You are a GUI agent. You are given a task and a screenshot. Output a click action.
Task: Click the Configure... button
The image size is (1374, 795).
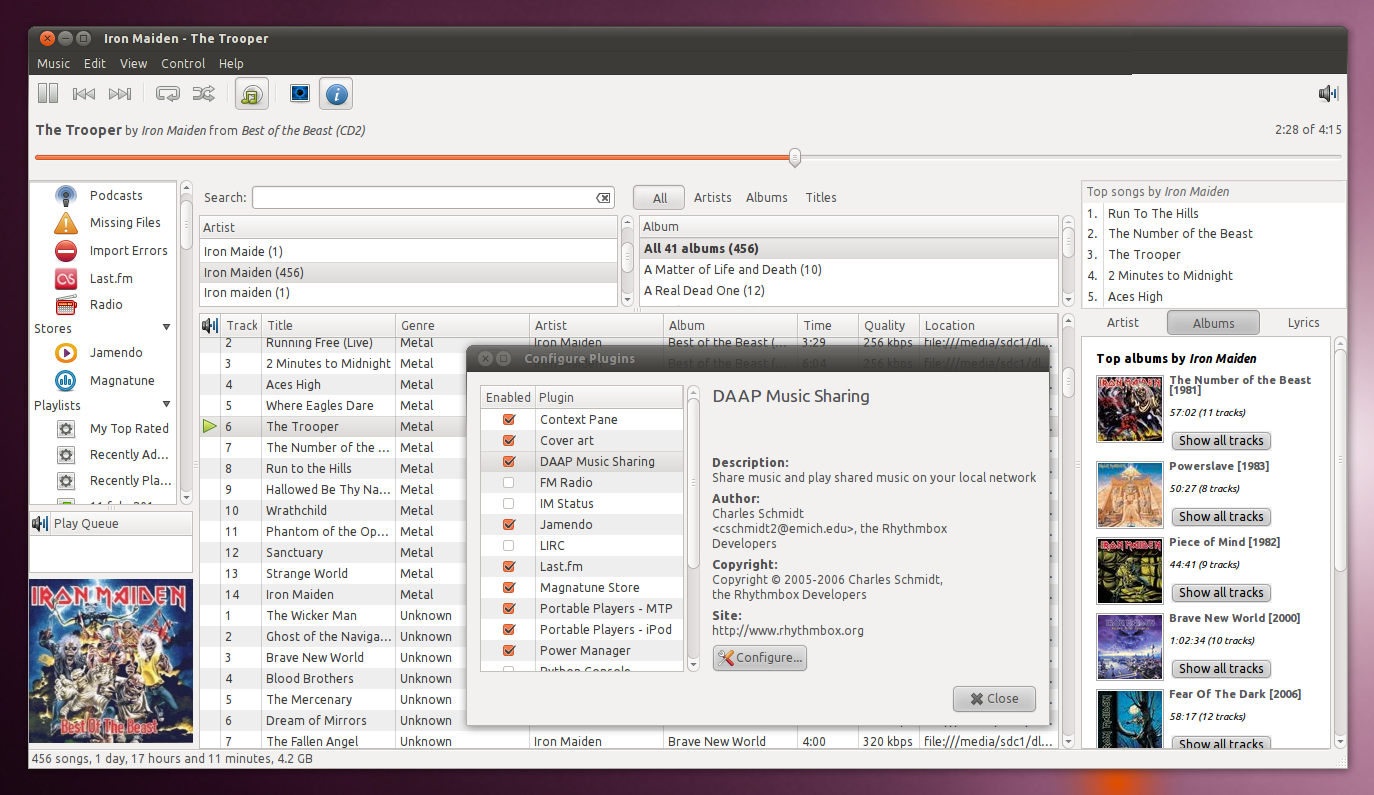[x=760, y=658]
